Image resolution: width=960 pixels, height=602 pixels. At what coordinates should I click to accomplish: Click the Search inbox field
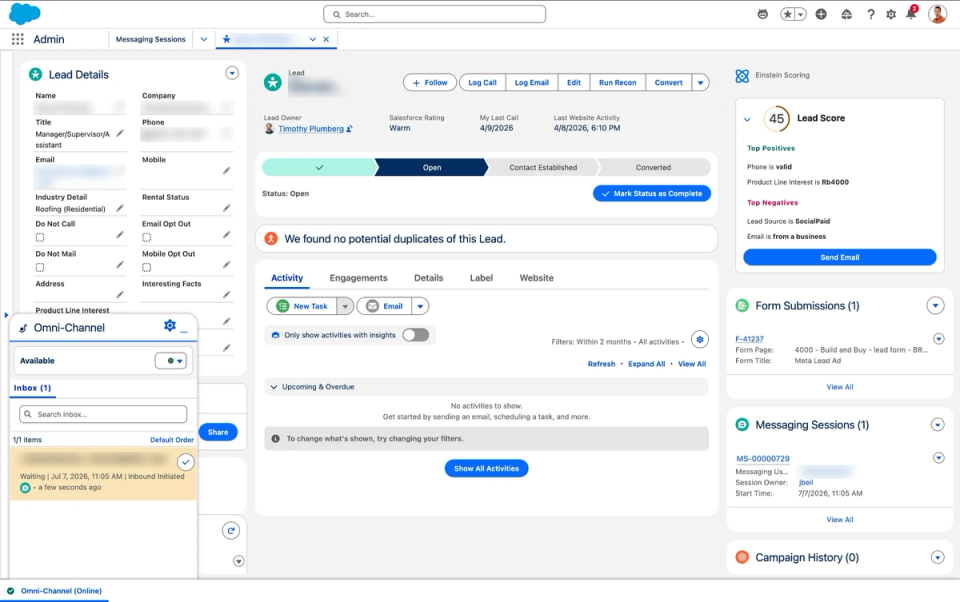point(103,414)
